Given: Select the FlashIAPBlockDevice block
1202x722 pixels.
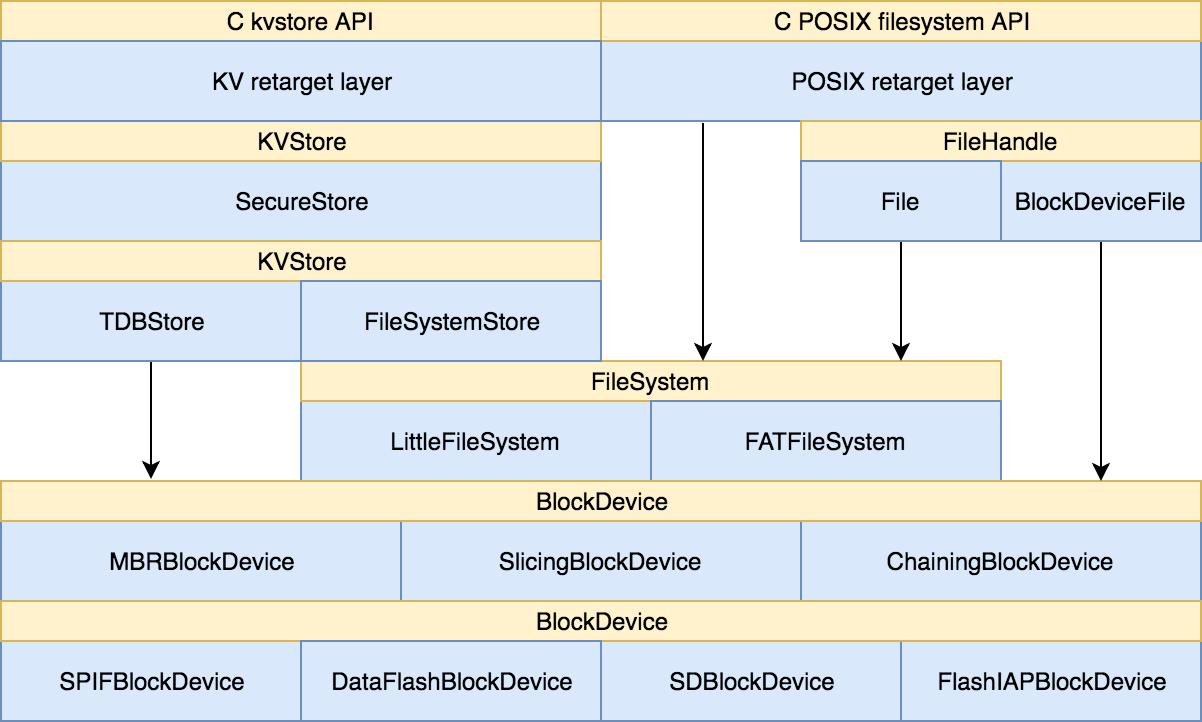Looking at the screenshot, I should 1051,681.
